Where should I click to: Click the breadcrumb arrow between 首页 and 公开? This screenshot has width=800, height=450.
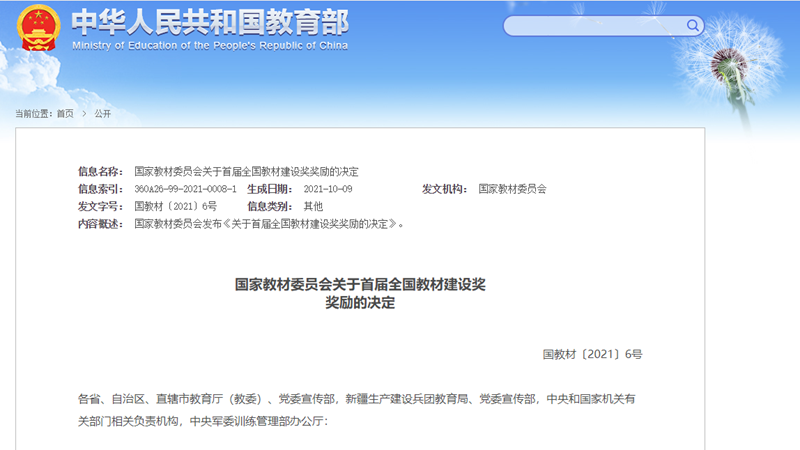pyautogui.click(x=84, y=113)
